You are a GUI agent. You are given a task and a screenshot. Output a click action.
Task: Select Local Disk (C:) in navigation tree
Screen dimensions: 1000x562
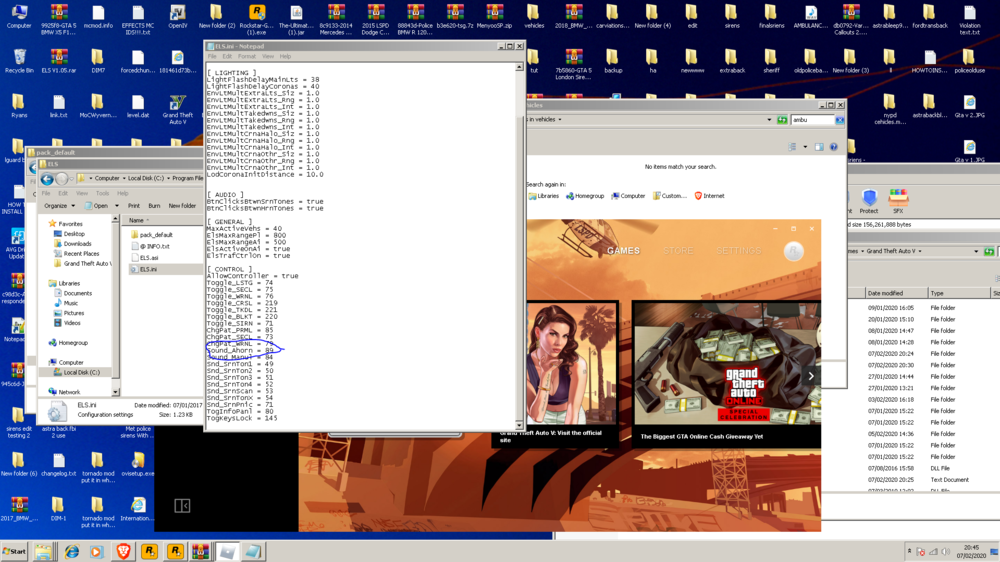point(77,373)
